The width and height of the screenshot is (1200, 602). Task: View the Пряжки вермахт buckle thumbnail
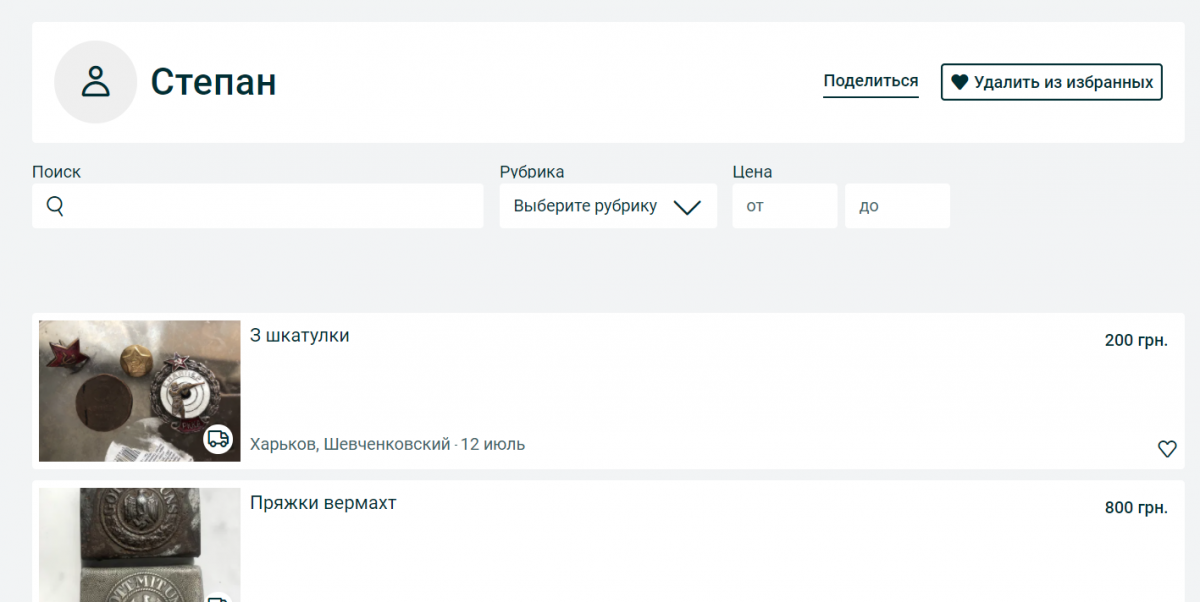[139, 545]
